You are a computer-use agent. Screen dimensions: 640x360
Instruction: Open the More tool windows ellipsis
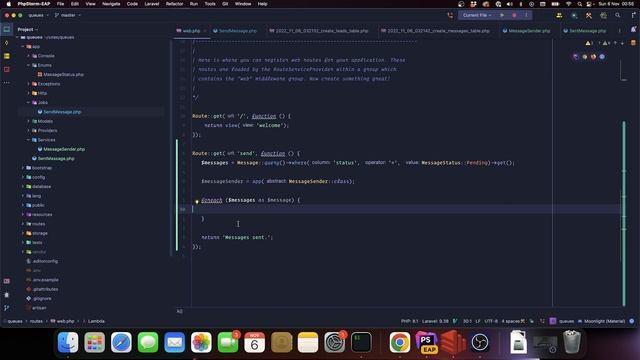(x=7, y=83)
